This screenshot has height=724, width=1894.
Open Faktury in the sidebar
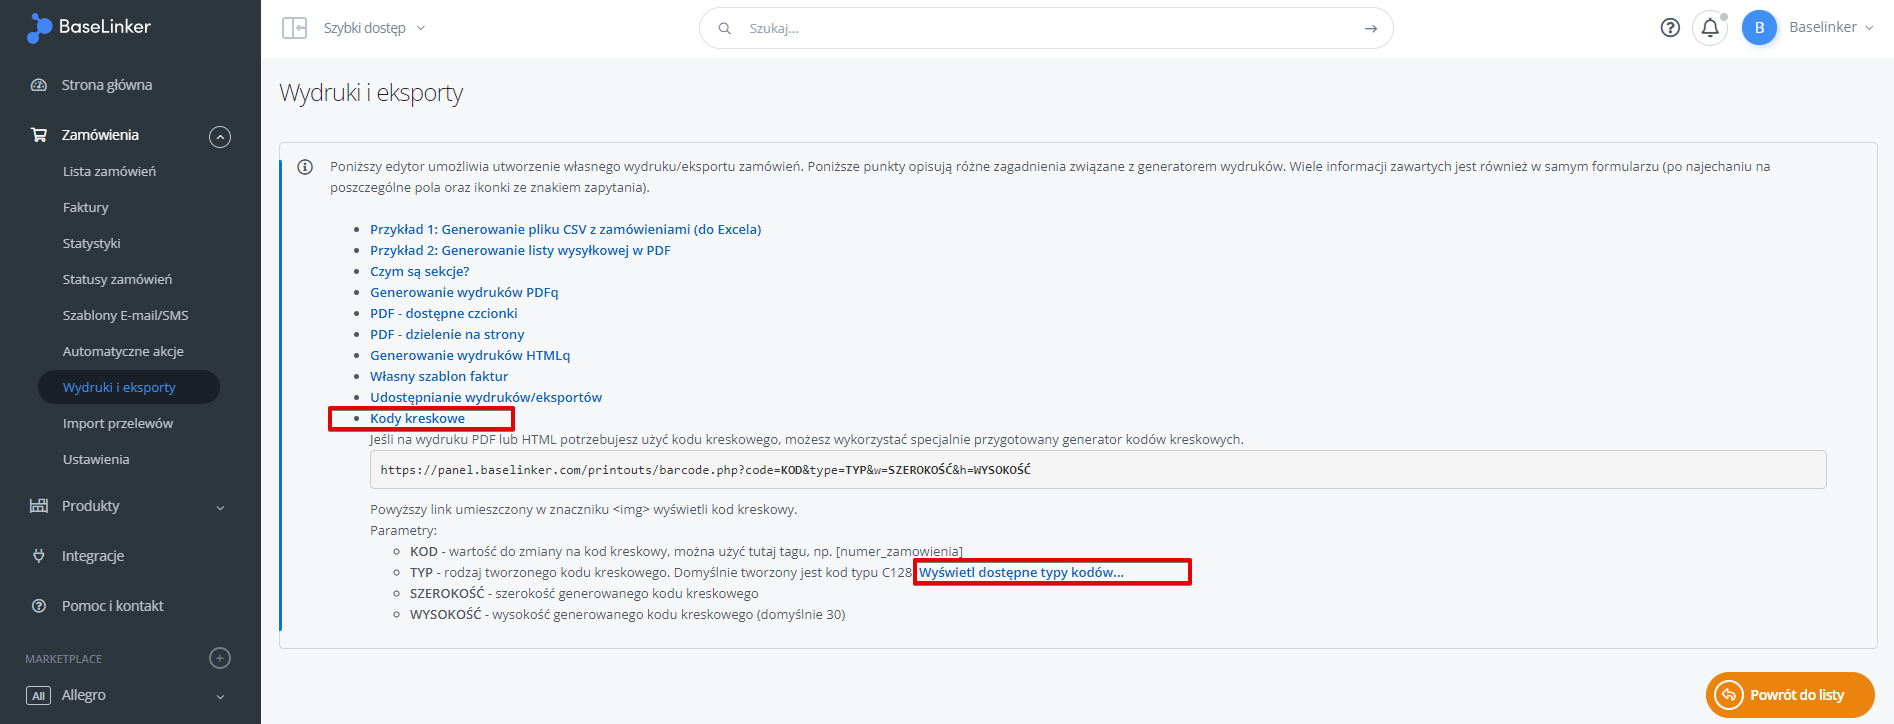pyautogui.click(x=86, y=207)
